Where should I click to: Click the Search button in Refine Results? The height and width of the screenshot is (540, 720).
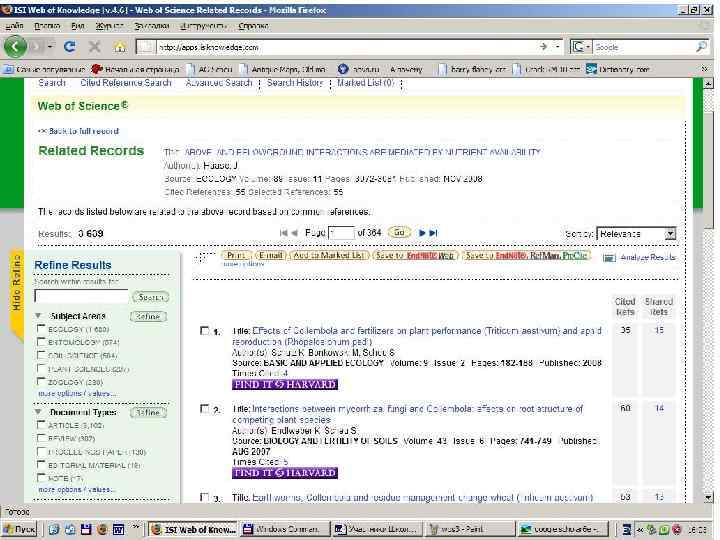[x=151, y=297]
